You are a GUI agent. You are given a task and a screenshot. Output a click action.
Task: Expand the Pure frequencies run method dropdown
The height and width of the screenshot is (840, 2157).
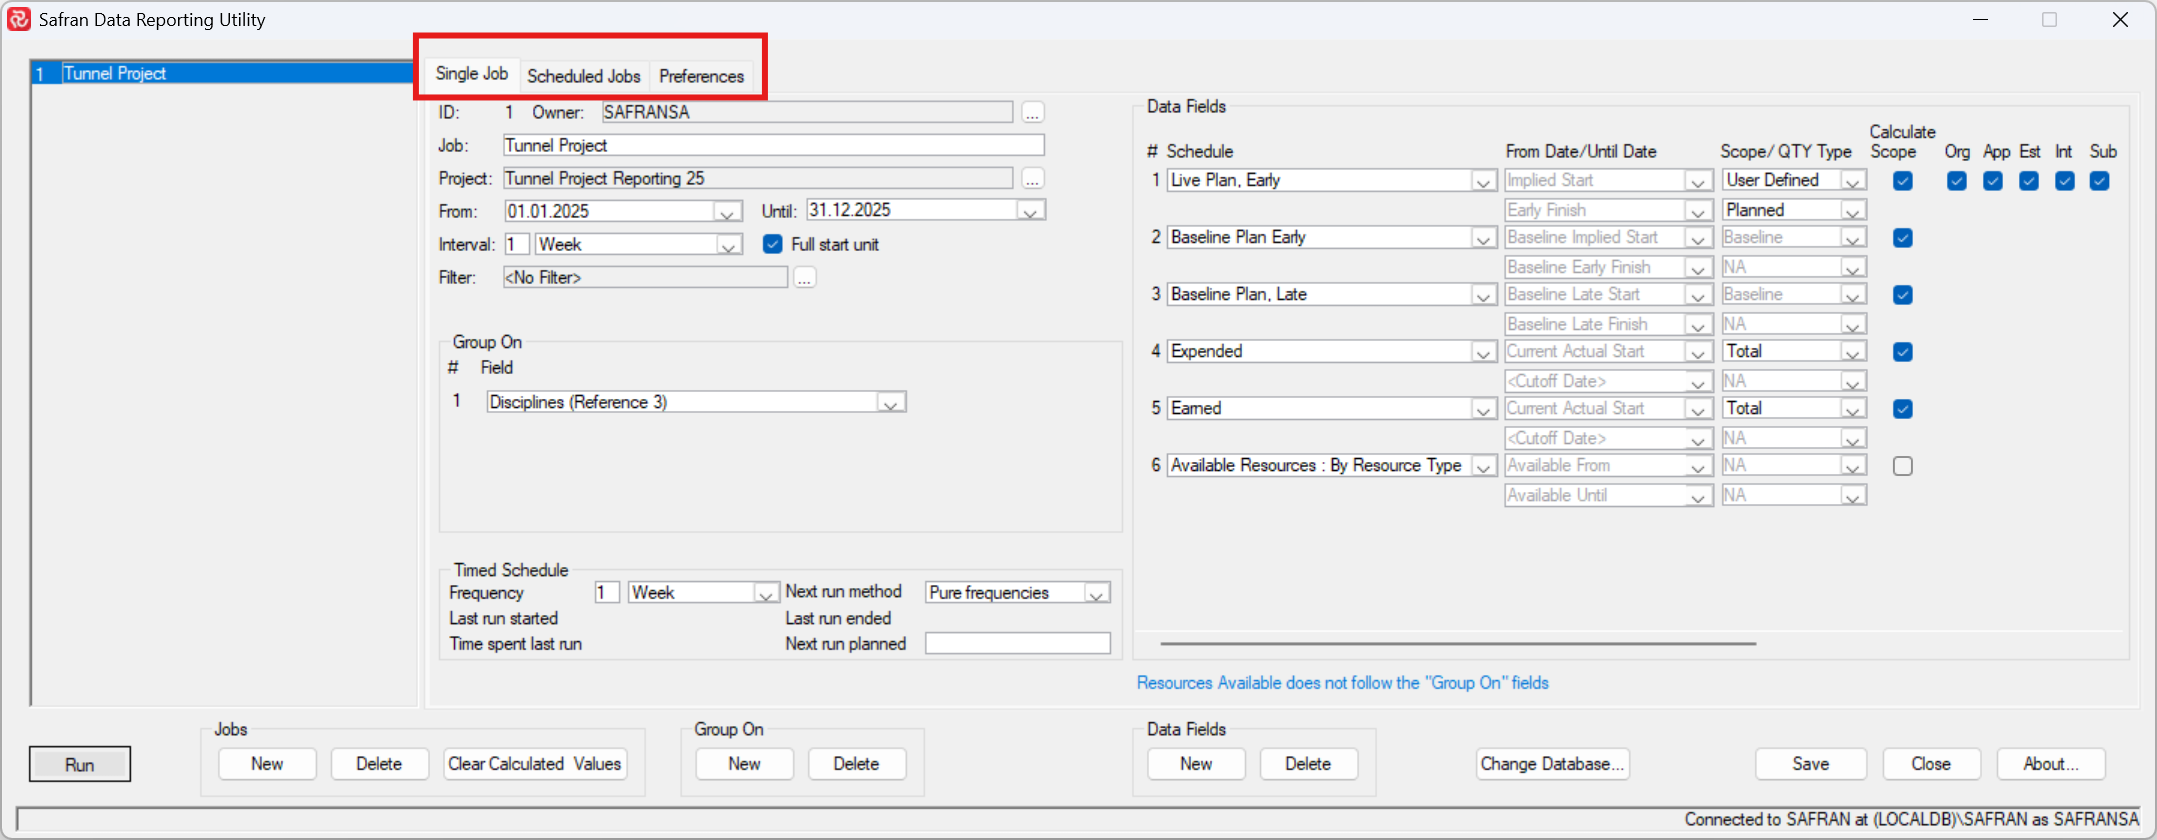point(1097,593)
